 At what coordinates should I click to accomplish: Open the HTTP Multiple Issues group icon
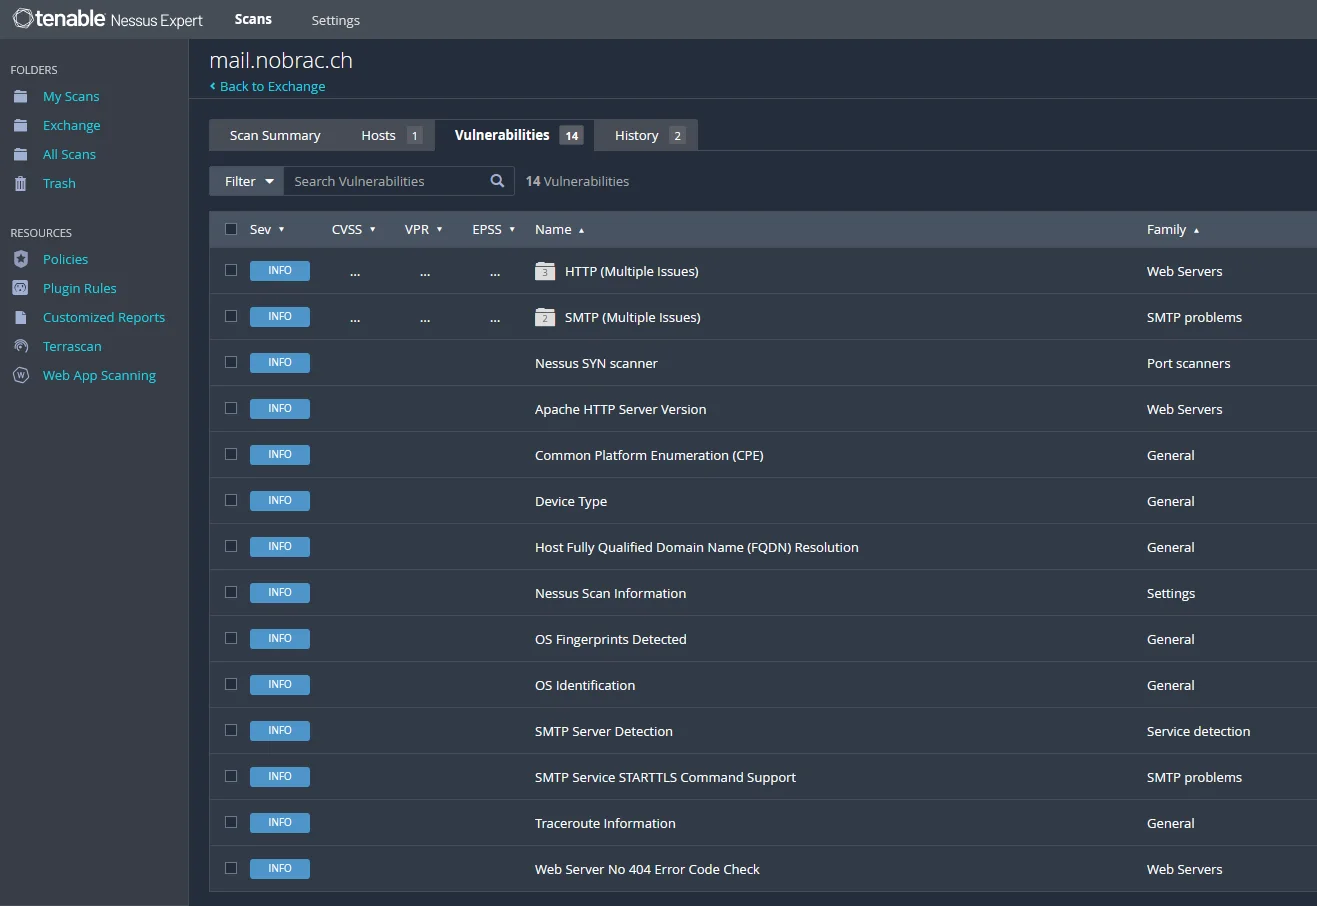(545, 271)
